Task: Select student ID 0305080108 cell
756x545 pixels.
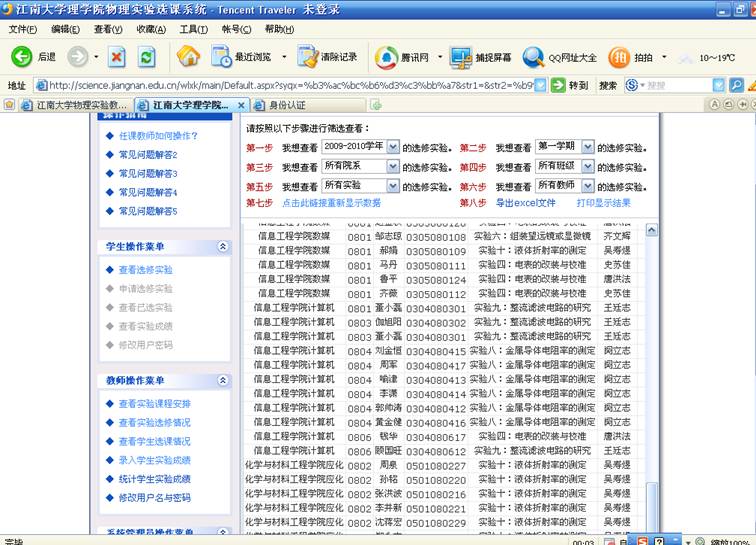Action: click(436, 237)
